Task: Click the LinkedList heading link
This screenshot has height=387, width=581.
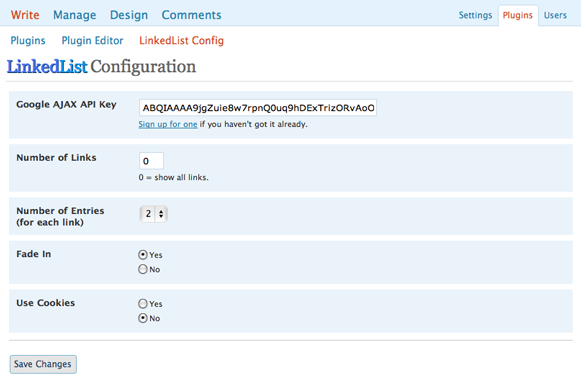Action: click(47, 67)
